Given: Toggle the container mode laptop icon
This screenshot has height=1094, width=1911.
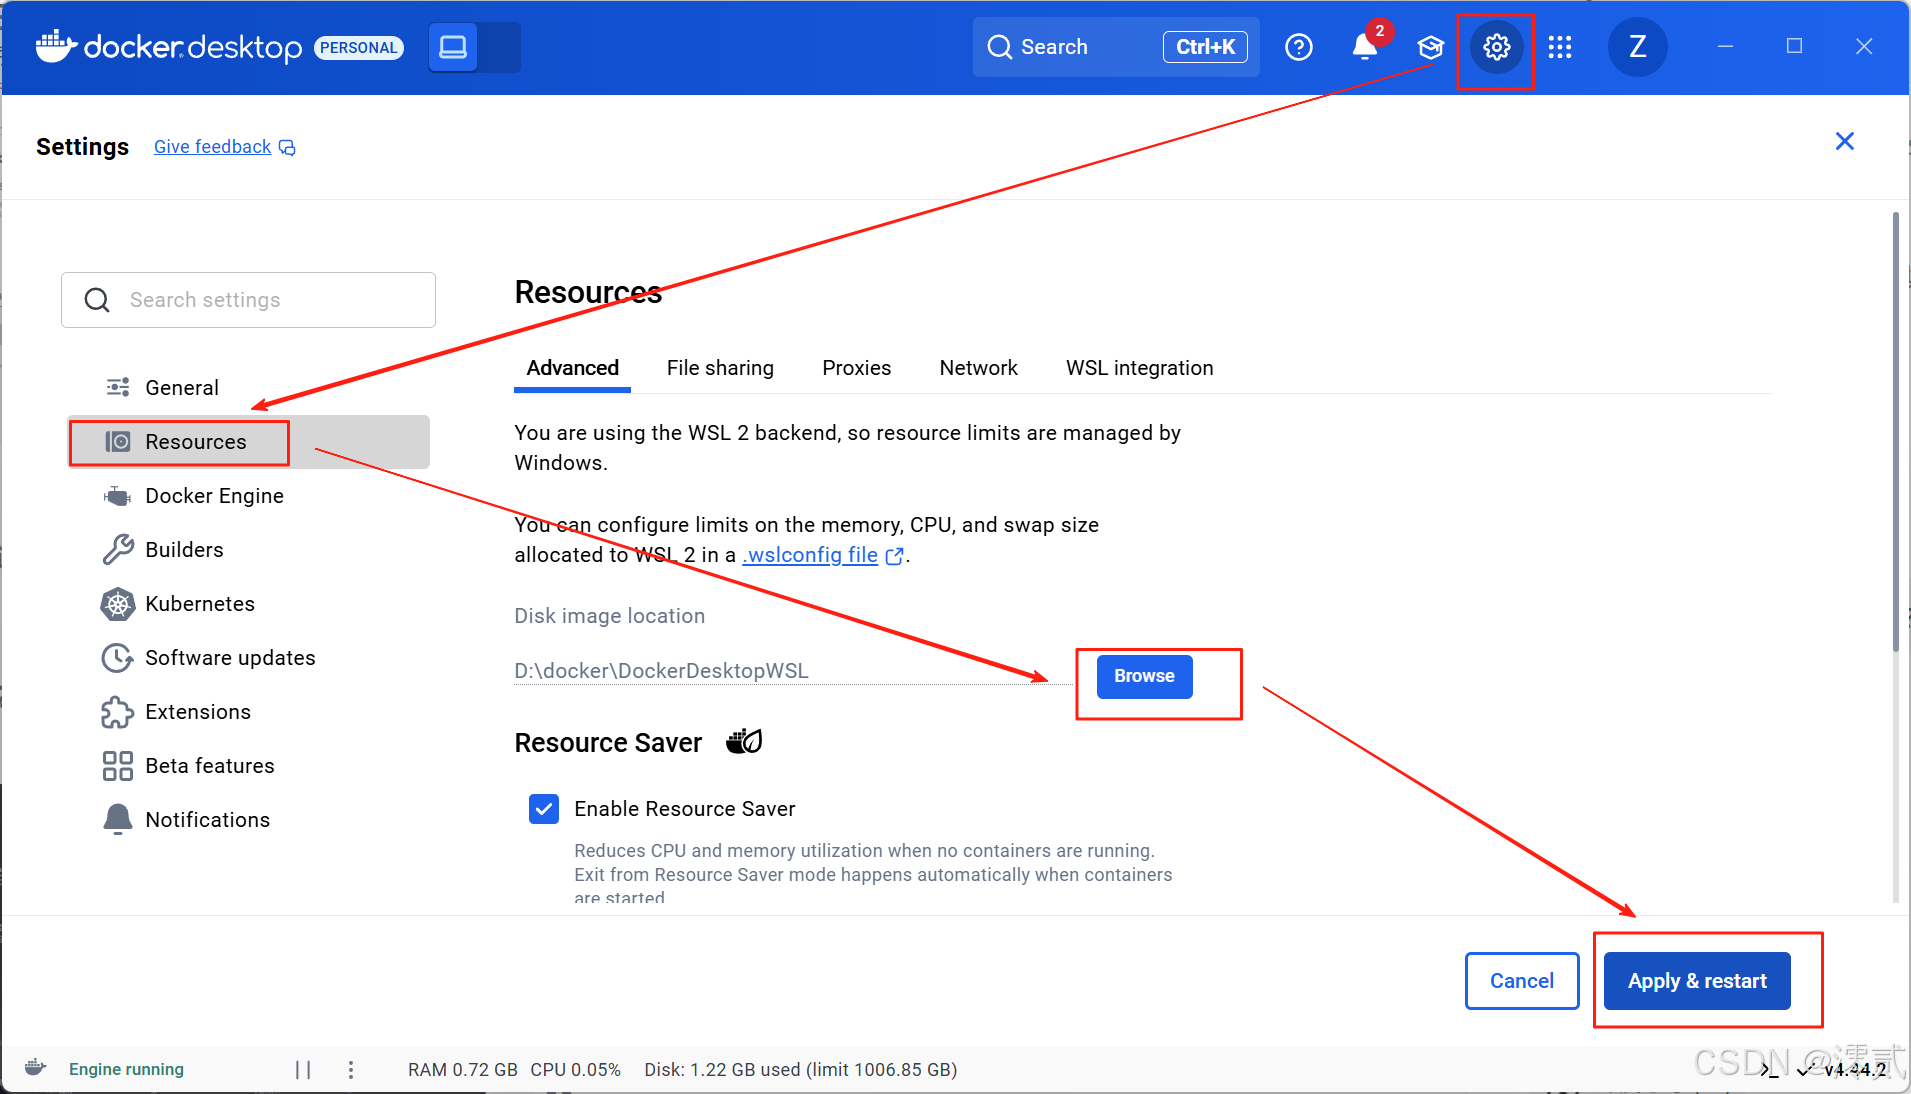Looking at the screenshot, I should click(x=453, y=47).
